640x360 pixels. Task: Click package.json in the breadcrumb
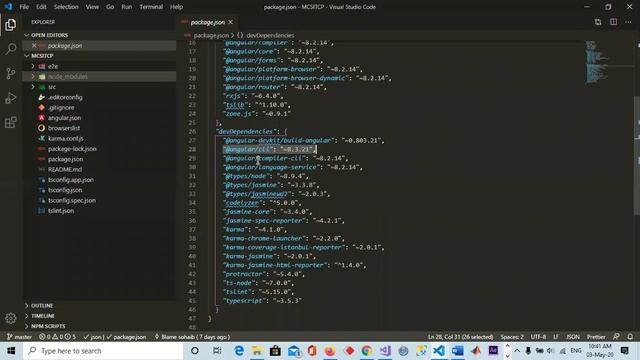click(211, 36)
